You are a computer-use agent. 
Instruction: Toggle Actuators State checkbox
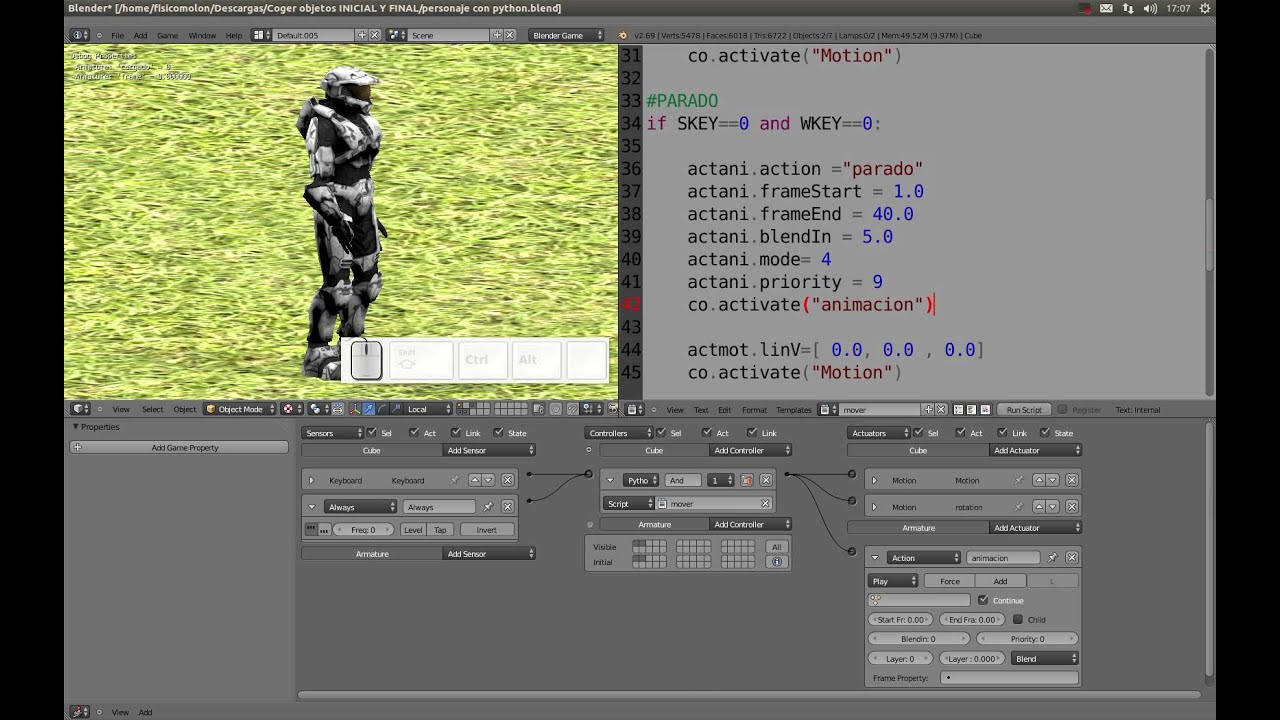(1045, 433)
